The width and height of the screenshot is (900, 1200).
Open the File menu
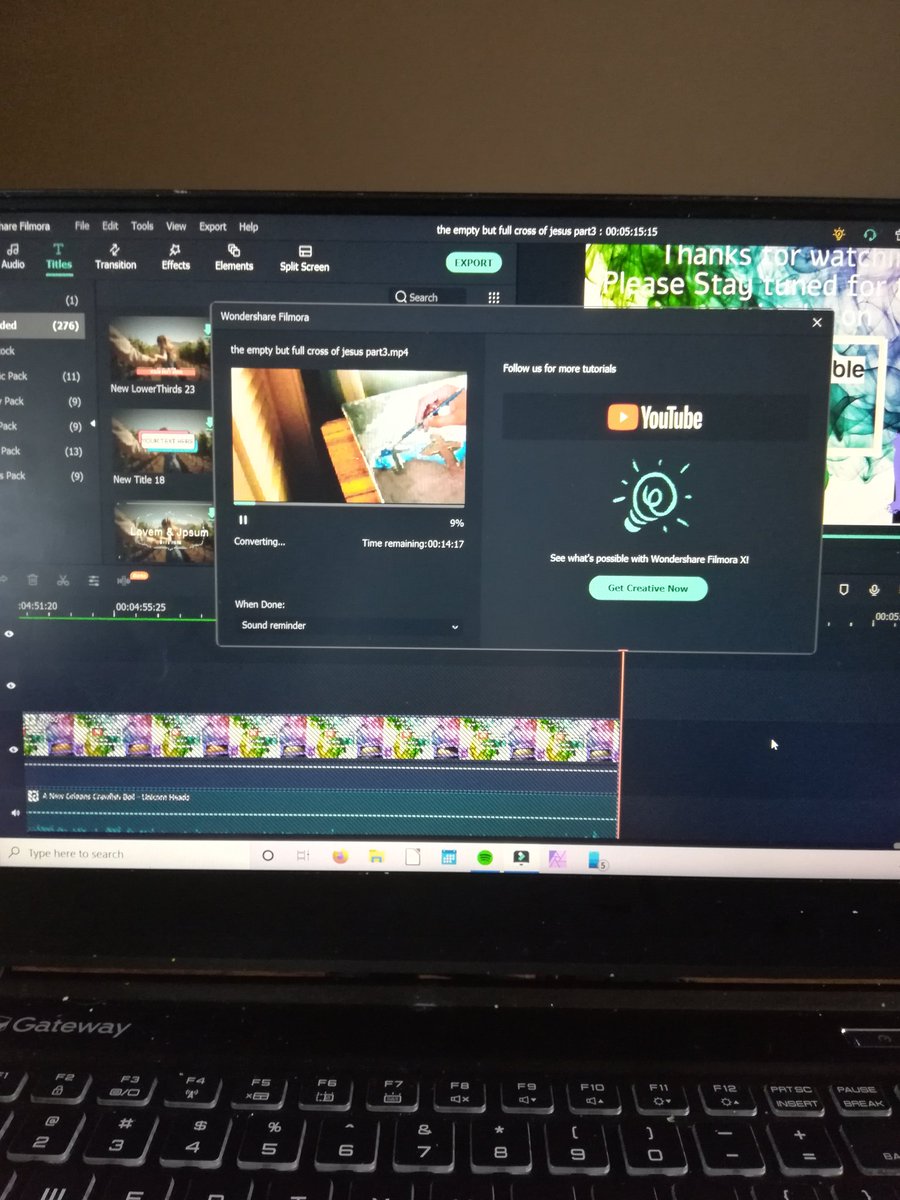82,226
